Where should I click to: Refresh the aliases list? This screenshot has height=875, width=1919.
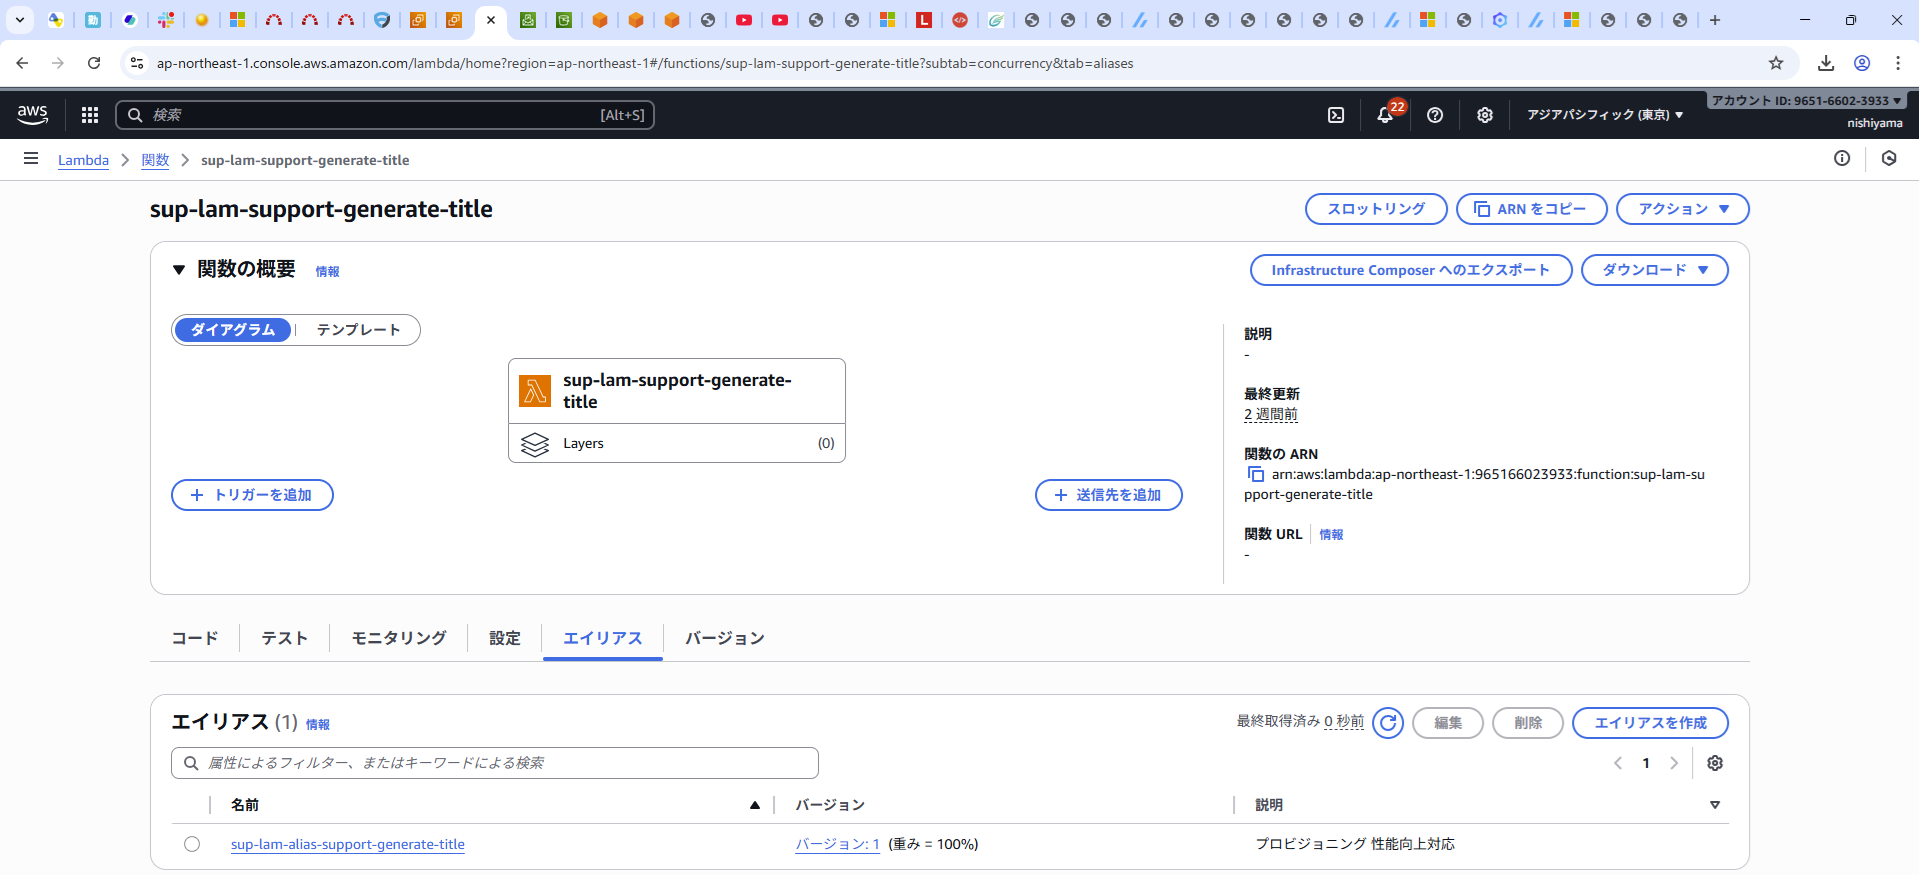point(1388,723)
